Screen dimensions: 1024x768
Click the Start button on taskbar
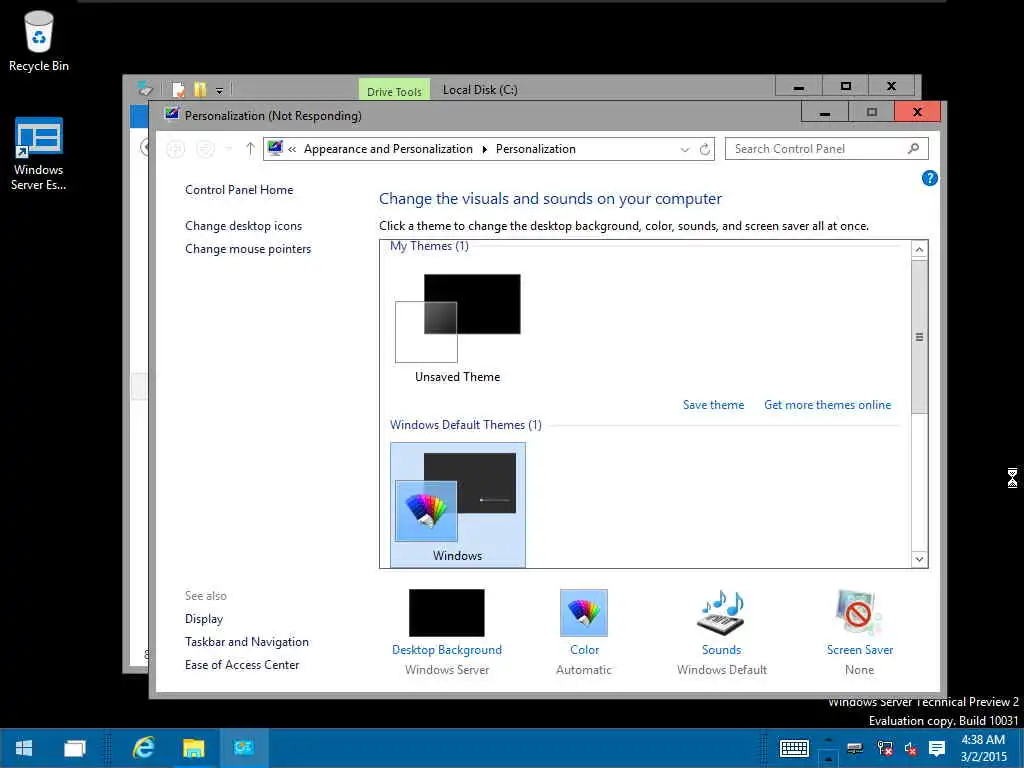pos(24,748)
